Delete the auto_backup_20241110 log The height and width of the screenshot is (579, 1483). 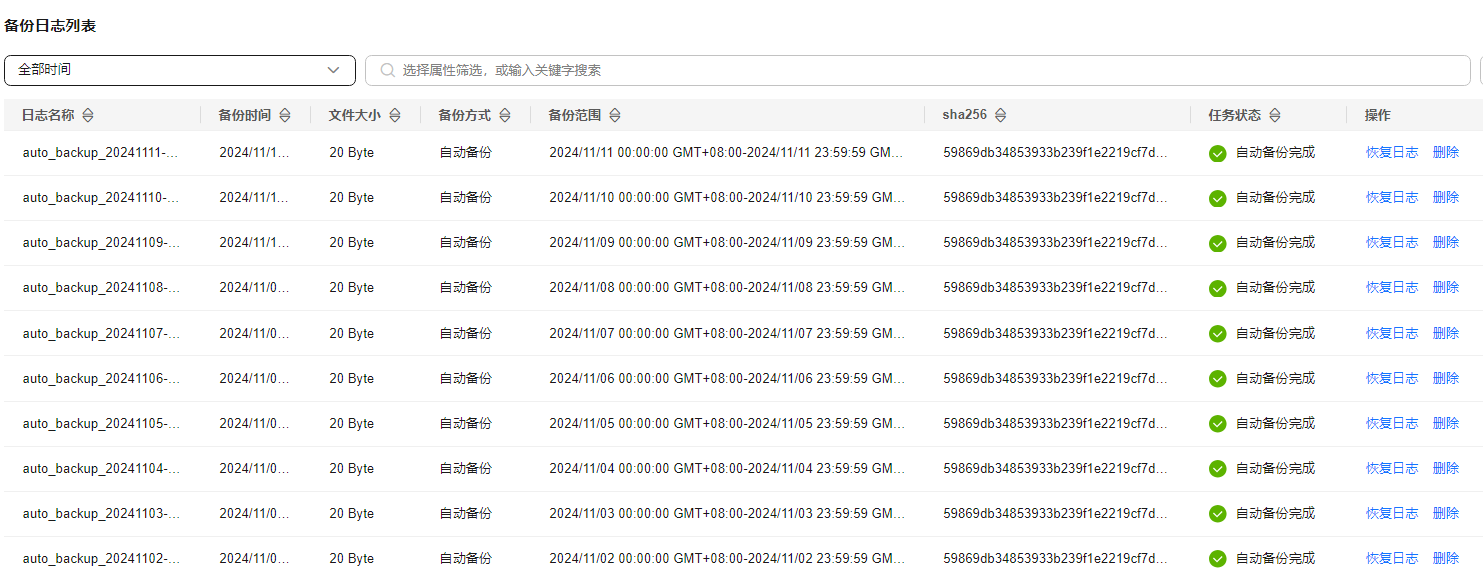pos(1446,197)
